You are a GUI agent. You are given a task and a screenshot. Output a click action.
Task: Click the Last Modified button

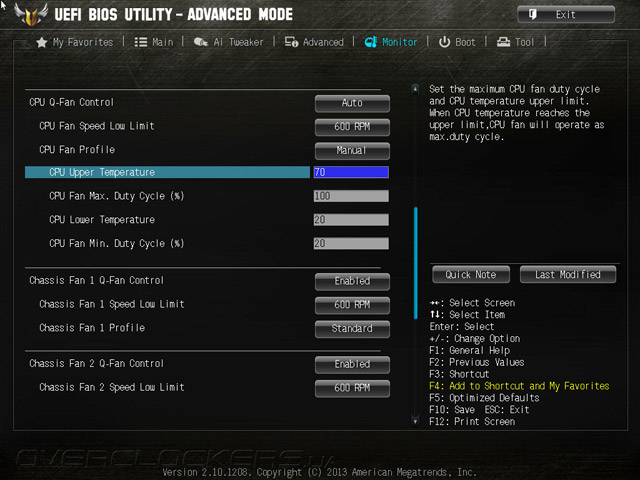[x=568, y=275]
